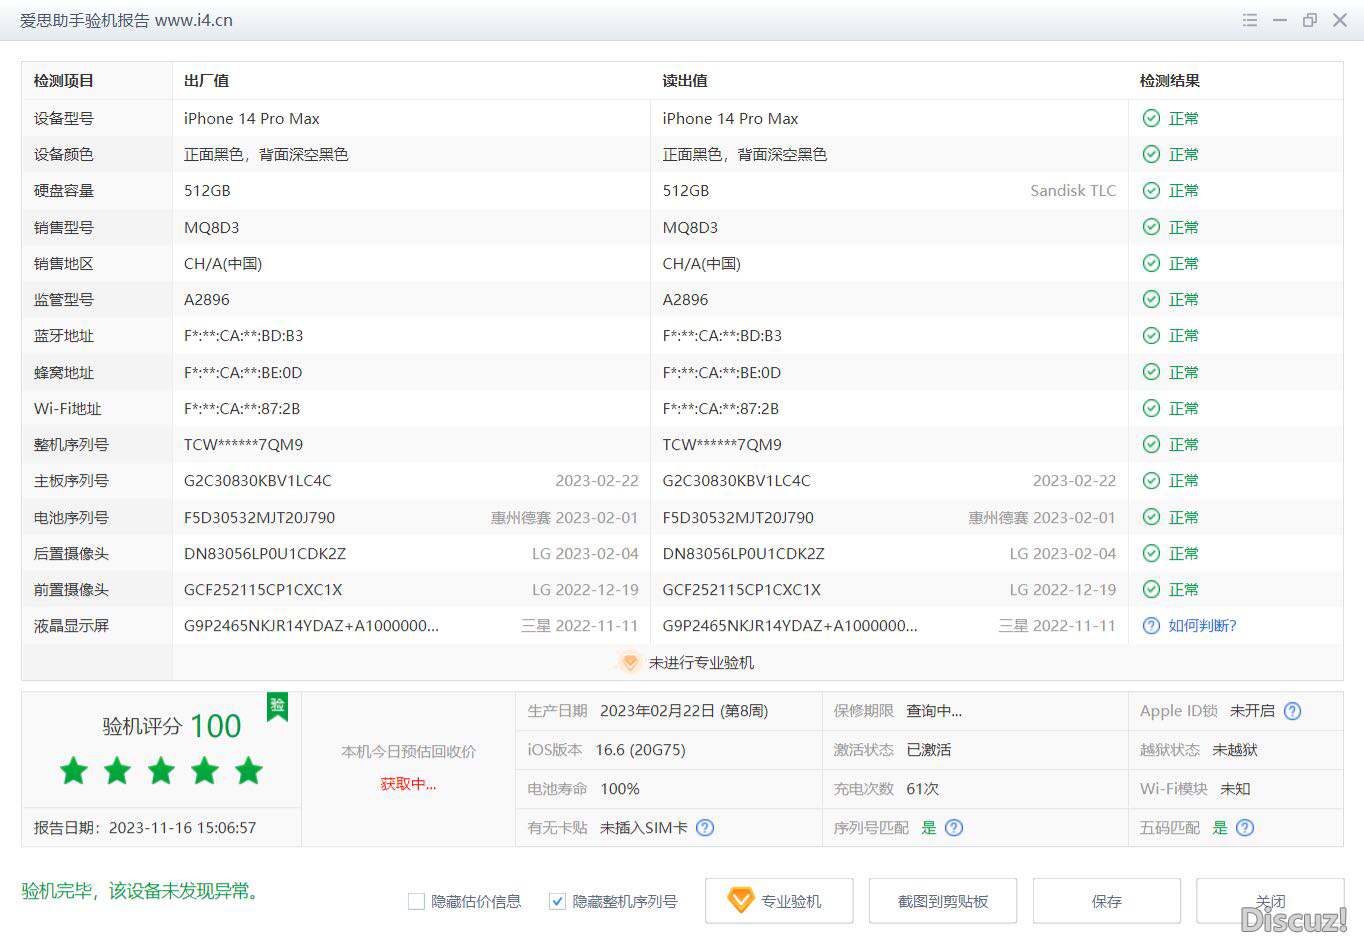Screen dimensions: 1364x944
Task: Open the title bar list menu icon
Action: click(x=1249, y=20)
